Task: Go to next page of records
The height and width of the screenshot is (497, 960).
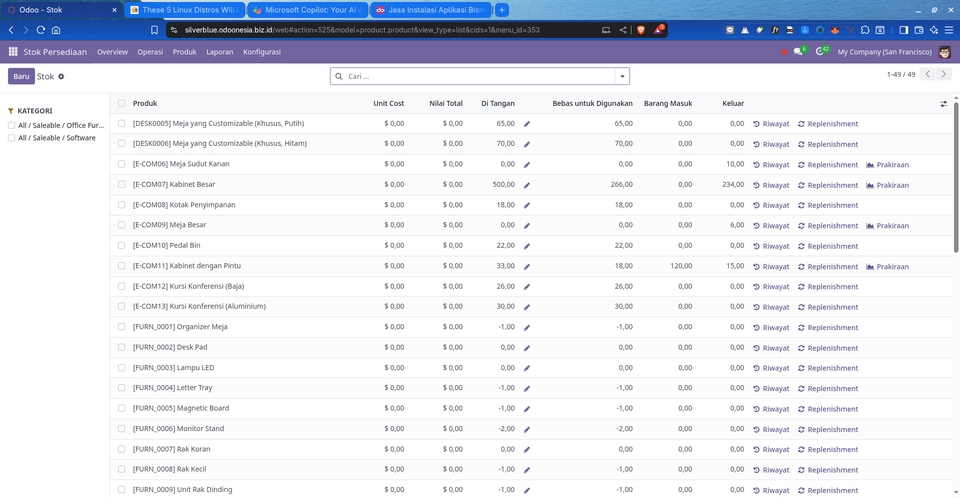Action: (x=945, y=75)
